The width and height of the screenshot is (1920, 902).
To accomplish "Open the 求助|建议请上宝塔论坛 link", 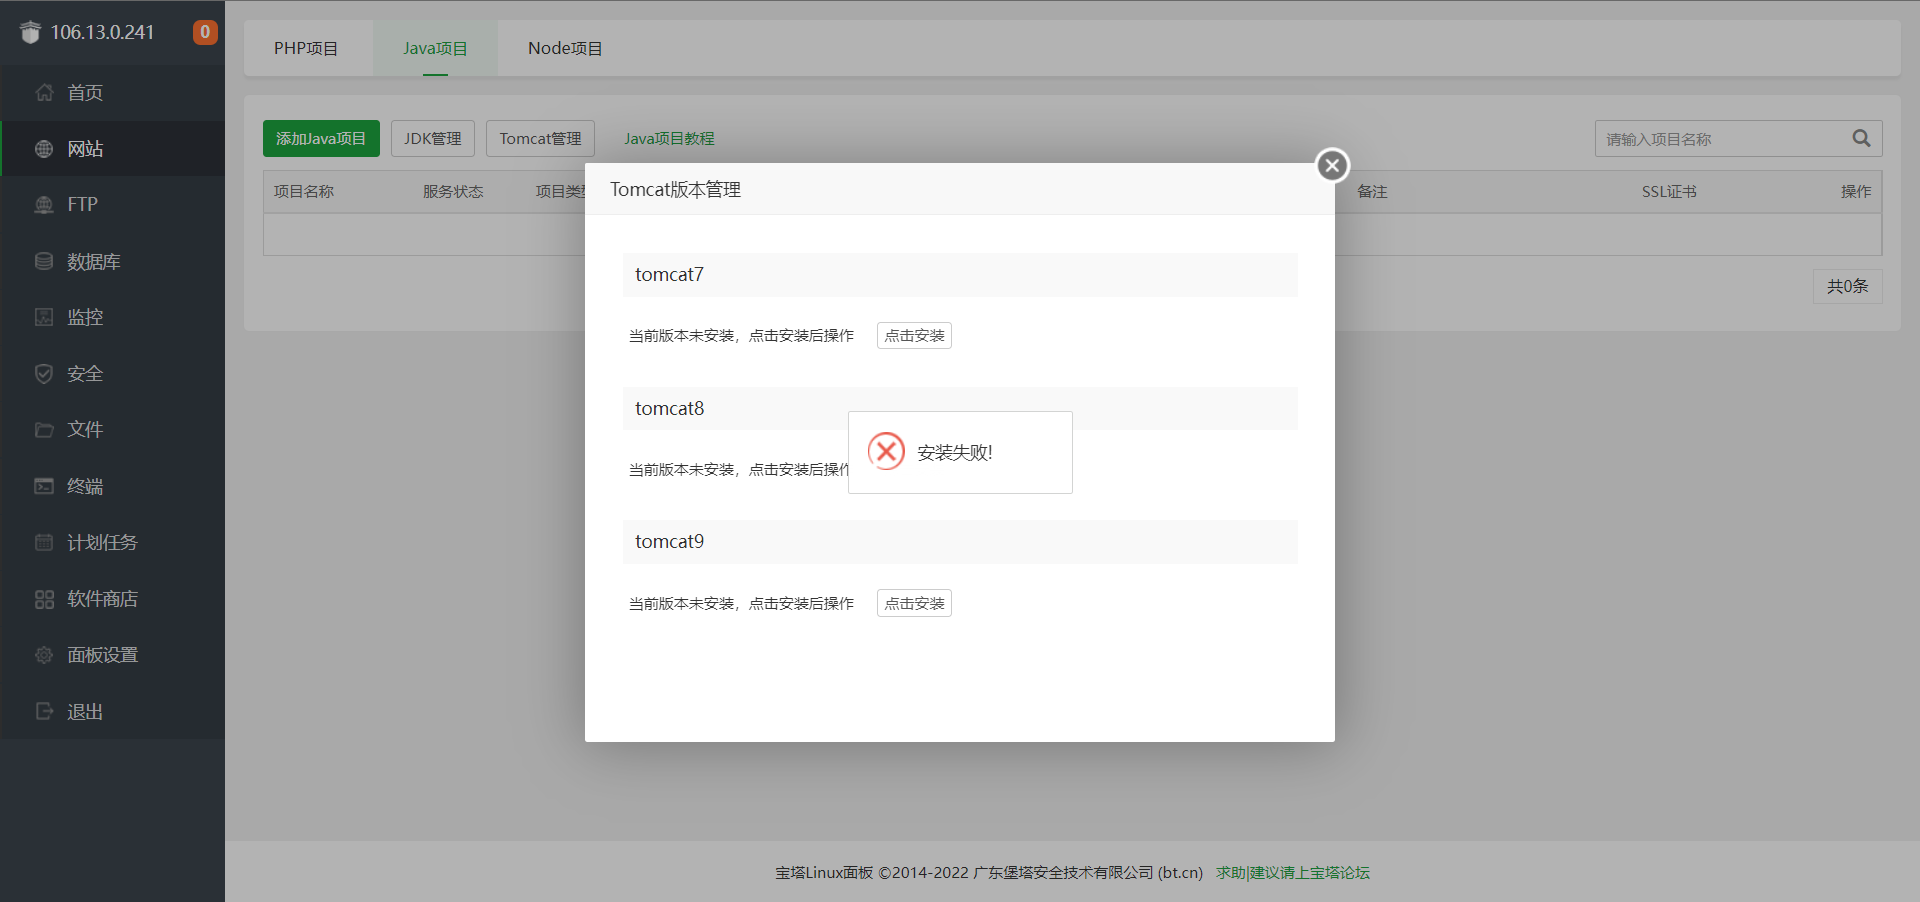I will (x=1293, y=872).
